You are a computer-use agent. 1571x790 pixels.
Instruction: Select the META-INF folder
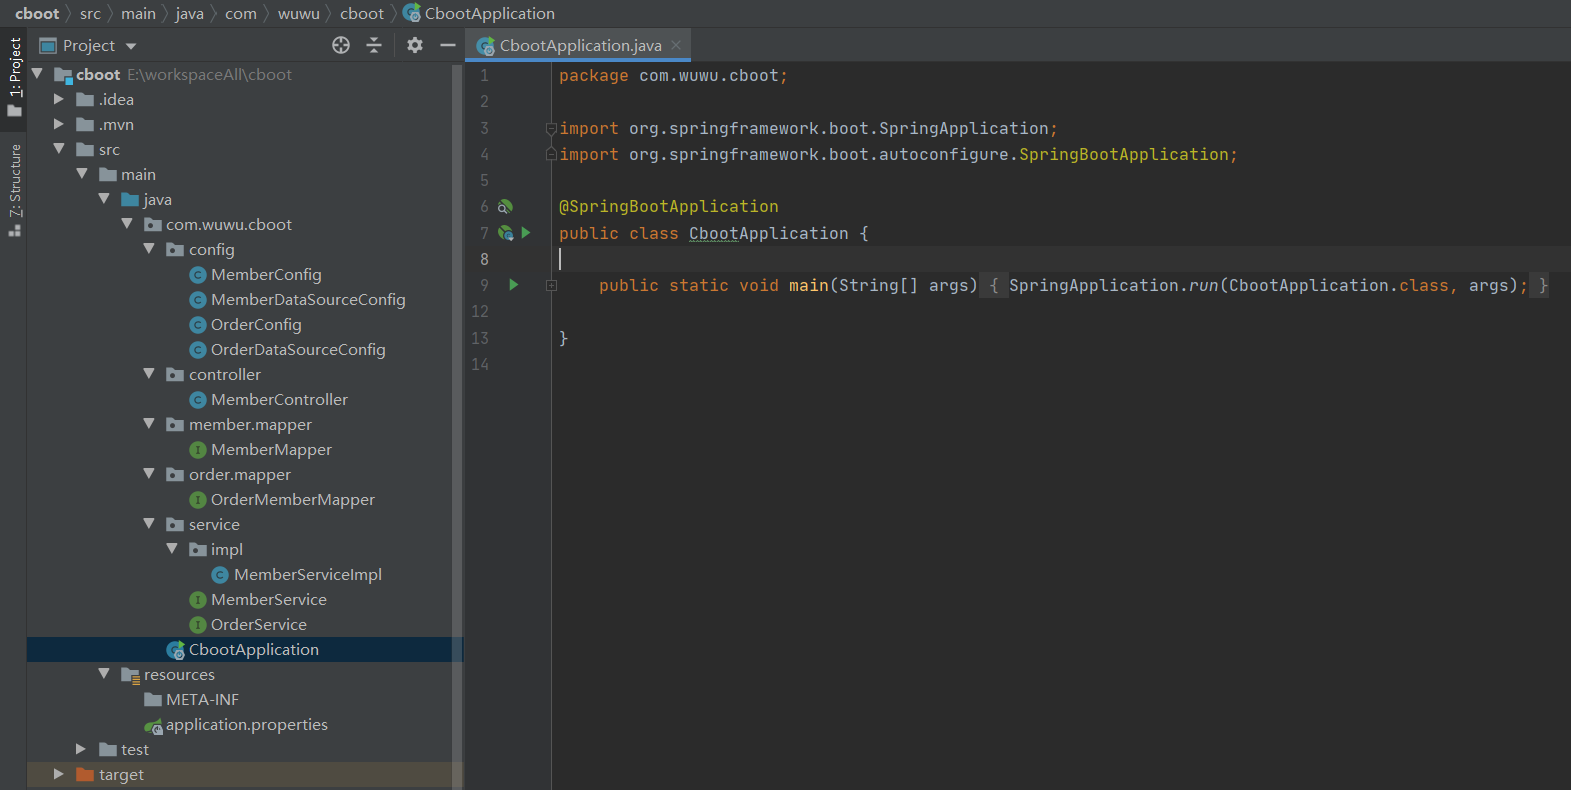tap(202, 699)
